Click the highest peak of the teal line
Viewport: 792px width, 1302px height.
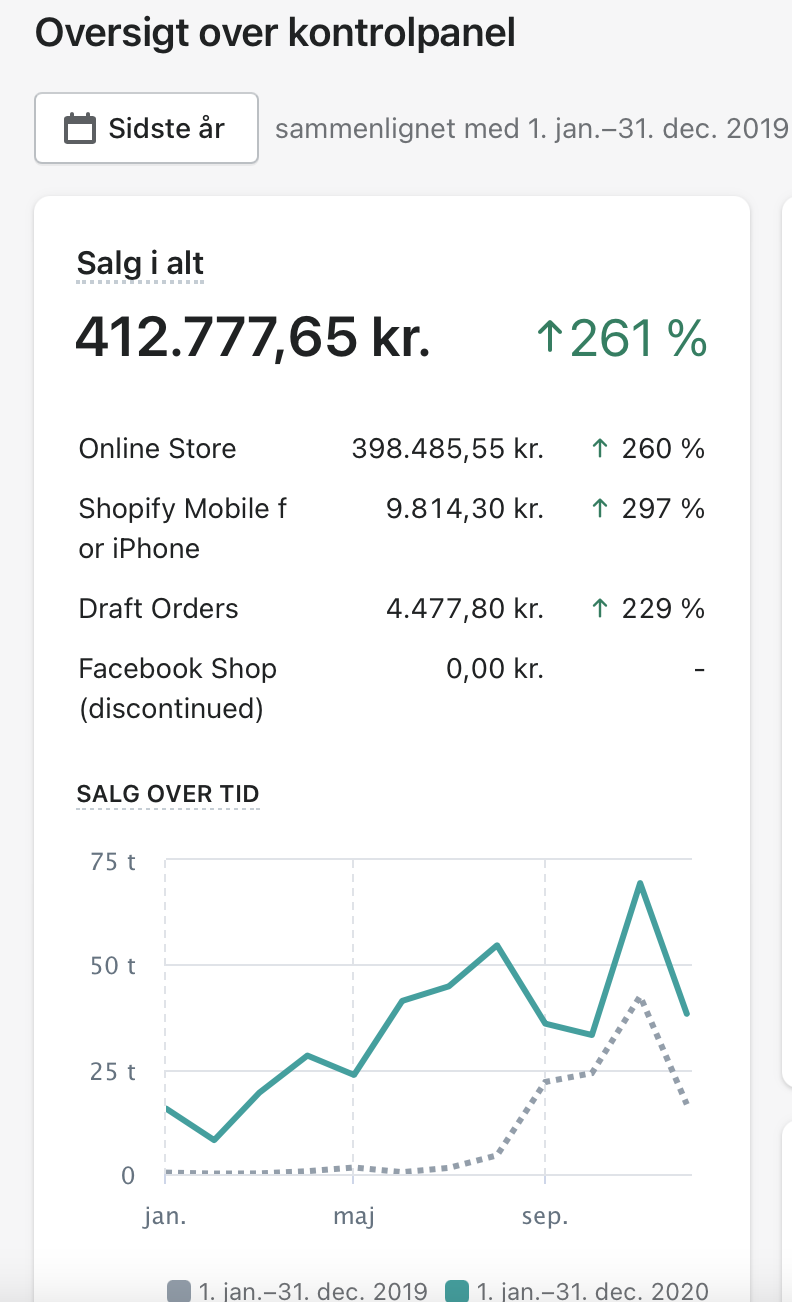coord(639,883)
